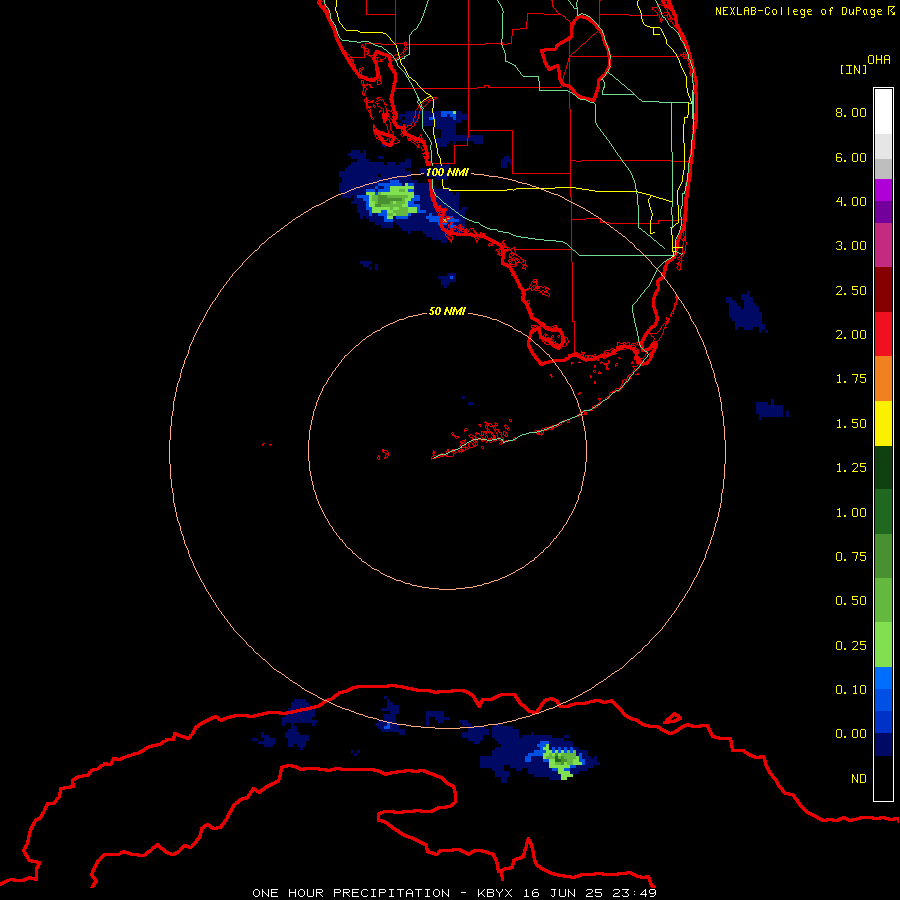Click the KBYX radar site identifier

click(x=495, y=893)
